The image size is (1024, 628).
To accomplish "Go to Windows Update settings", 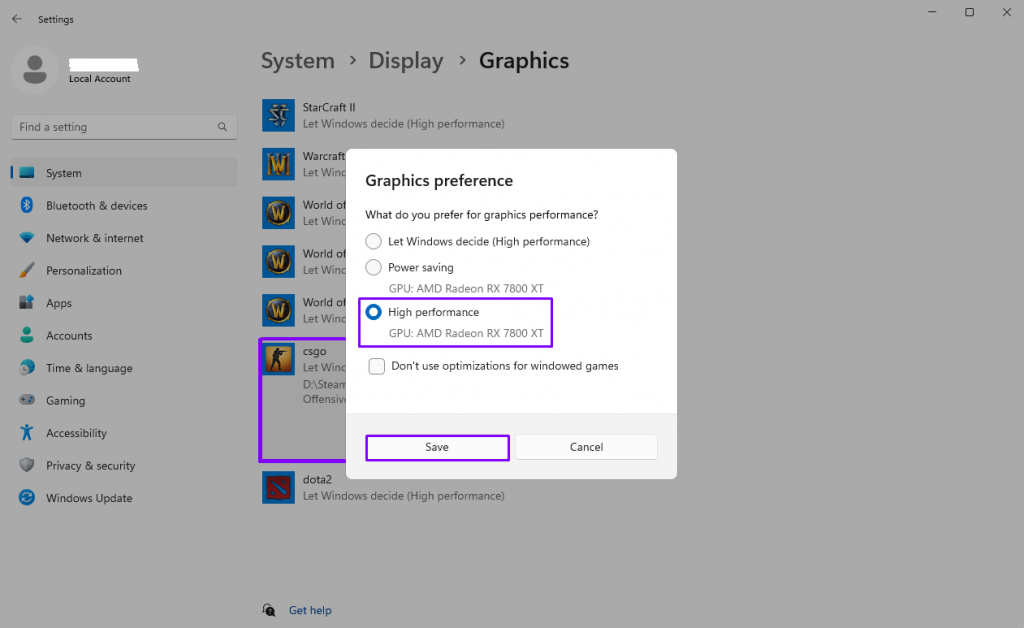I will (x=88, y=498).
